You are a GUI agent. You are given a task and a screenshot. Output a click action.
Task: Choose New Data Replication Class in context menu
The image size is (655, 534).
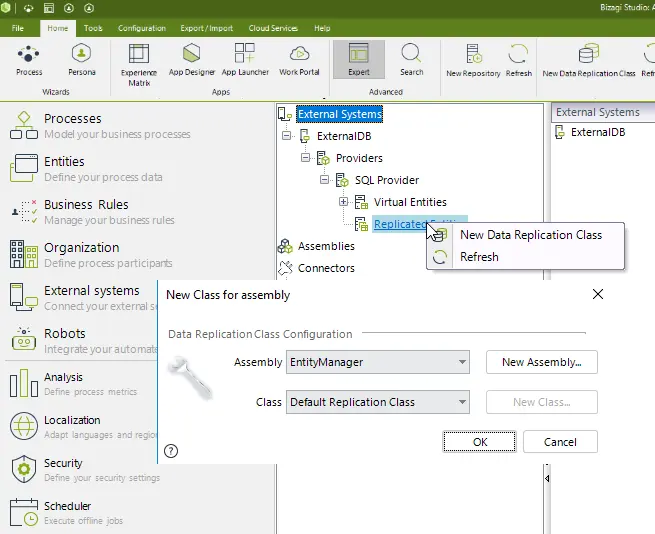(526, 235)
